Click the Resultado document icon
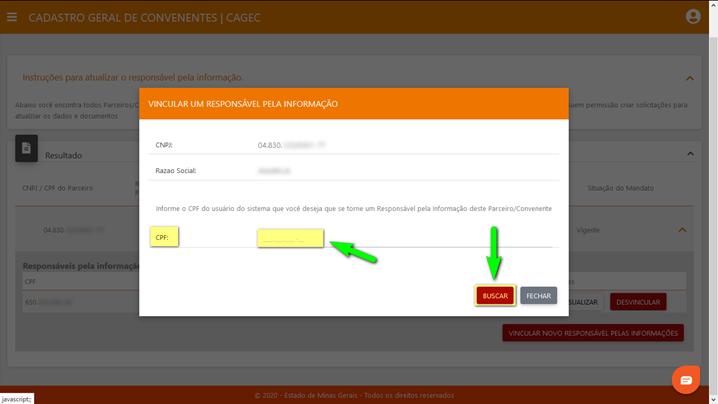Screen dimensions: 718x404 pyautogui.click(x=26, y=149)
